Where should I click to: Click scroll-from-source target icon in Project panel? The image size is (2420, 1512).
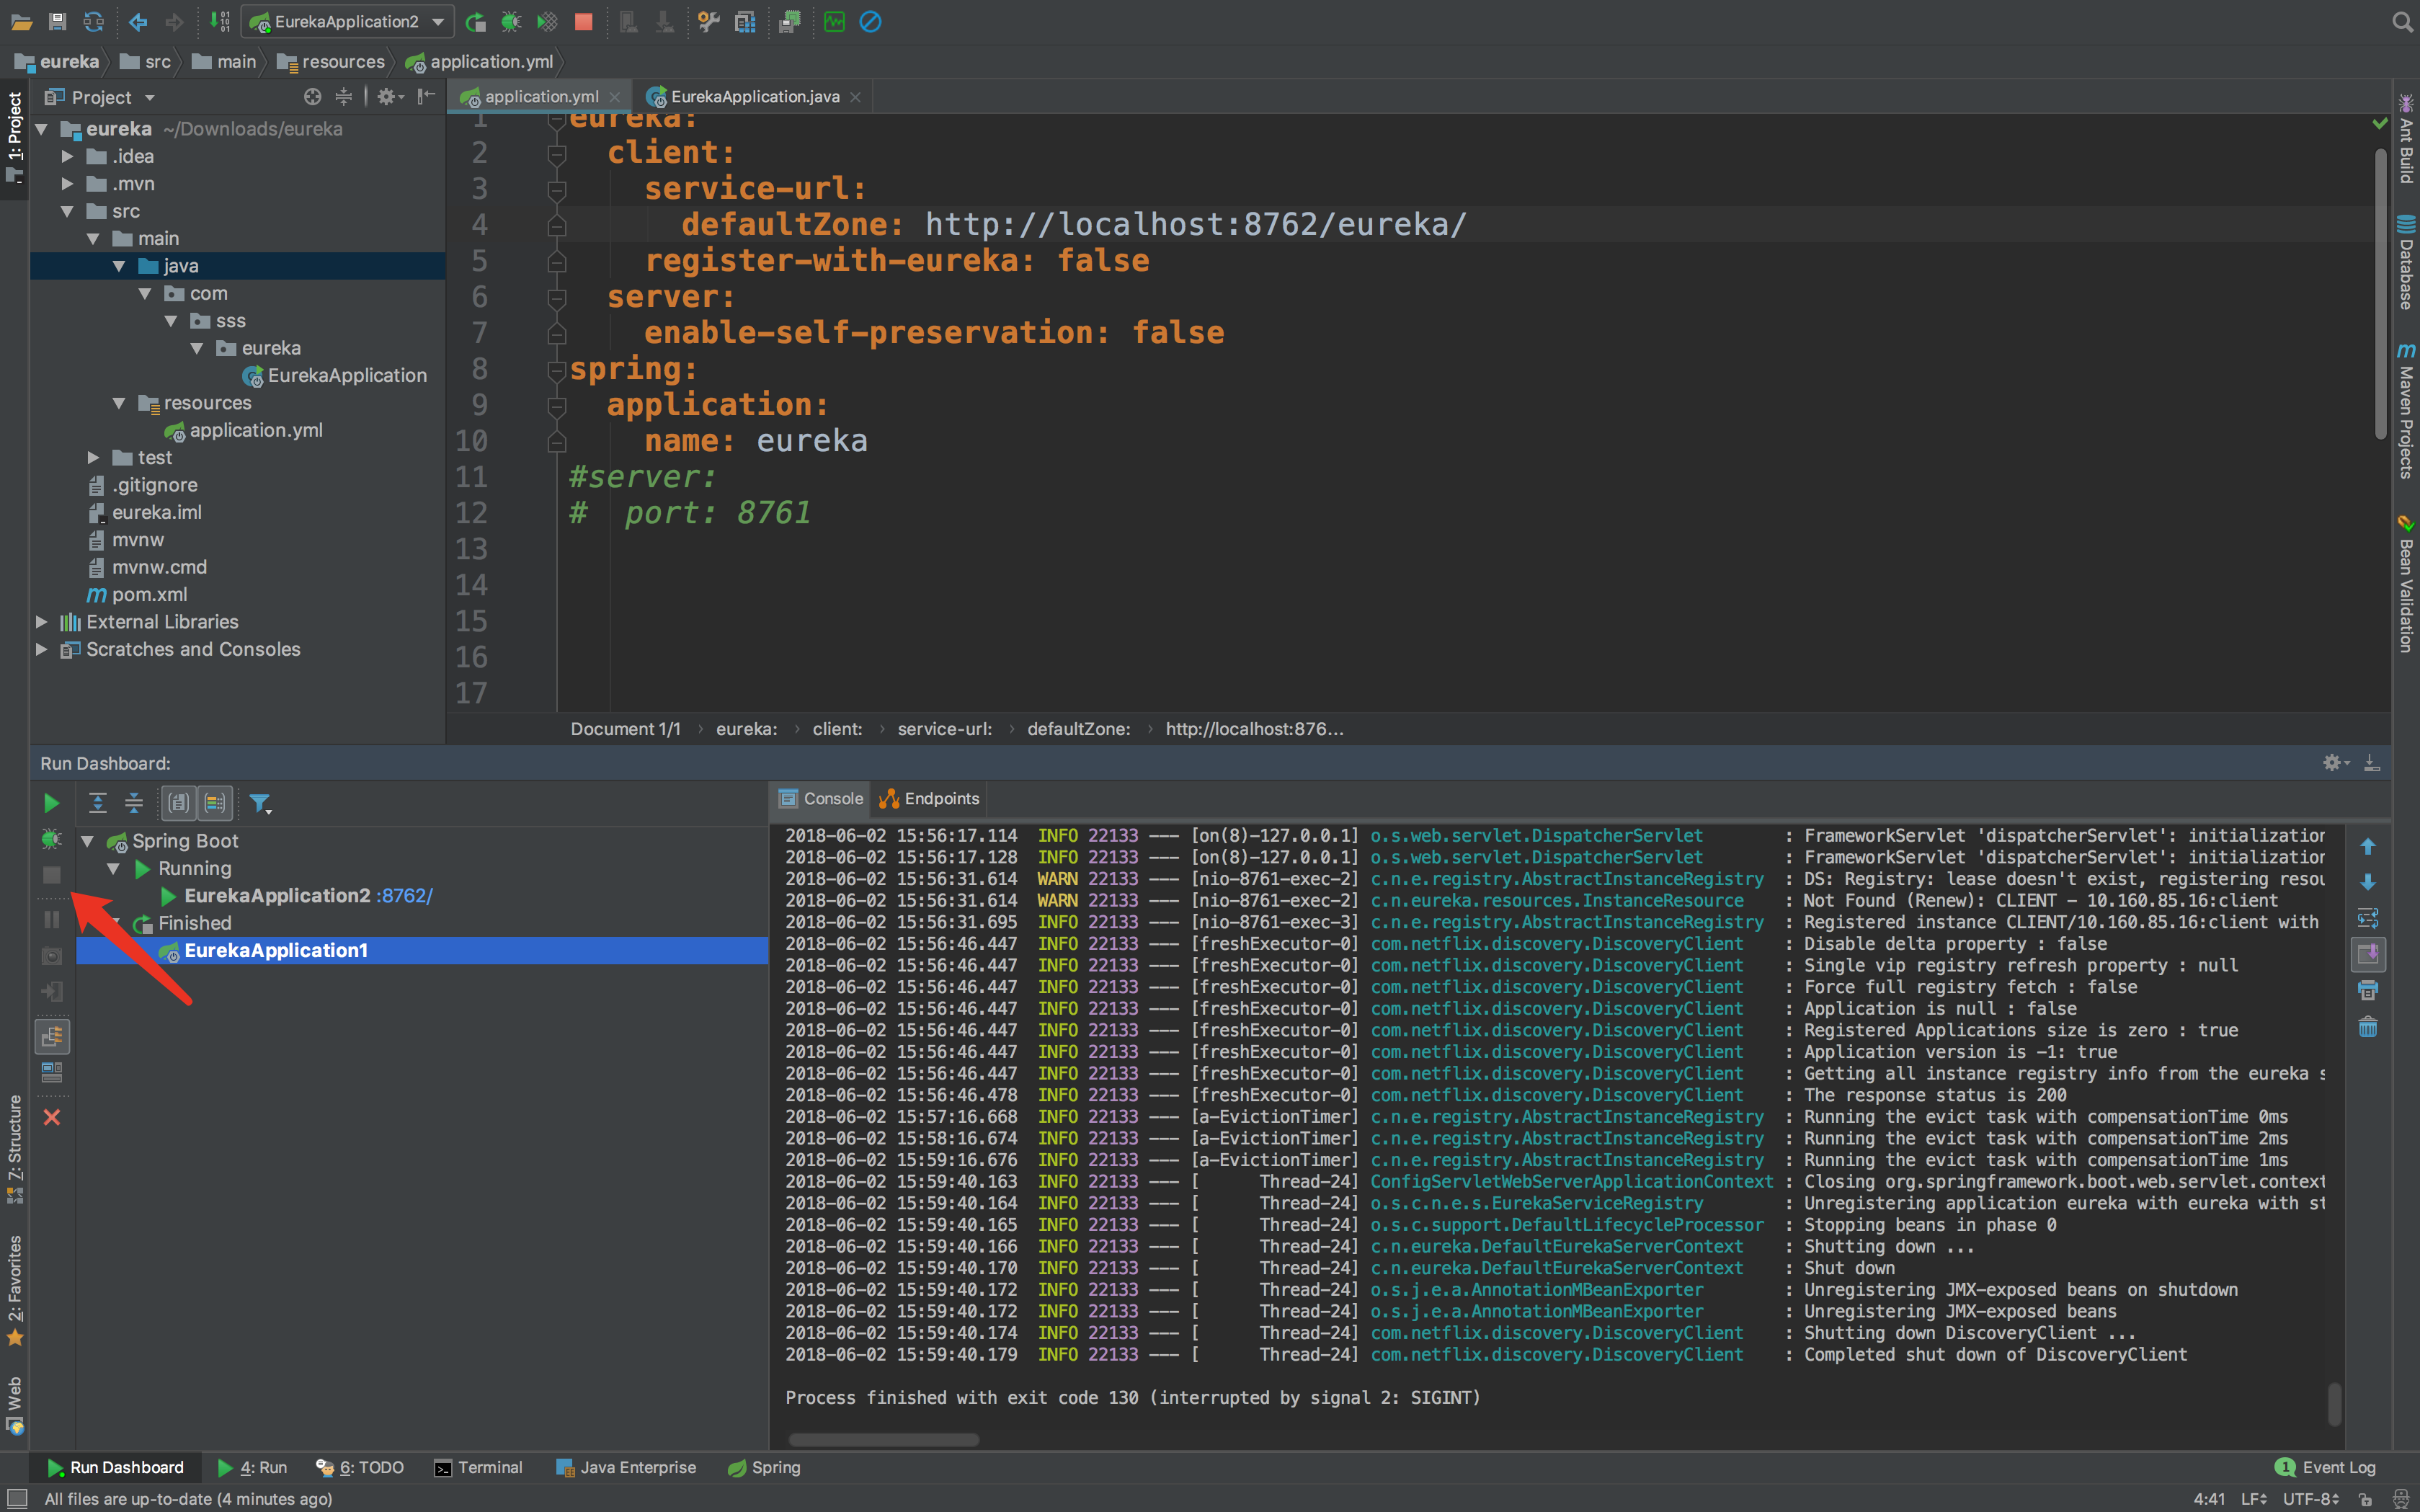(312, 97)
